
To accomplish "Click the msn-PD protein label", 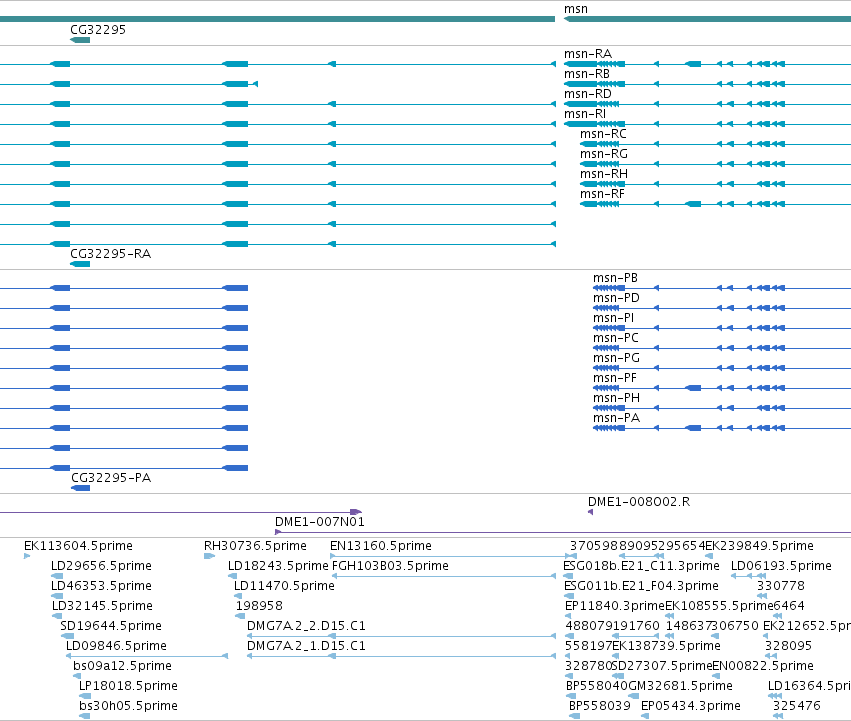I will coord(616,298).
